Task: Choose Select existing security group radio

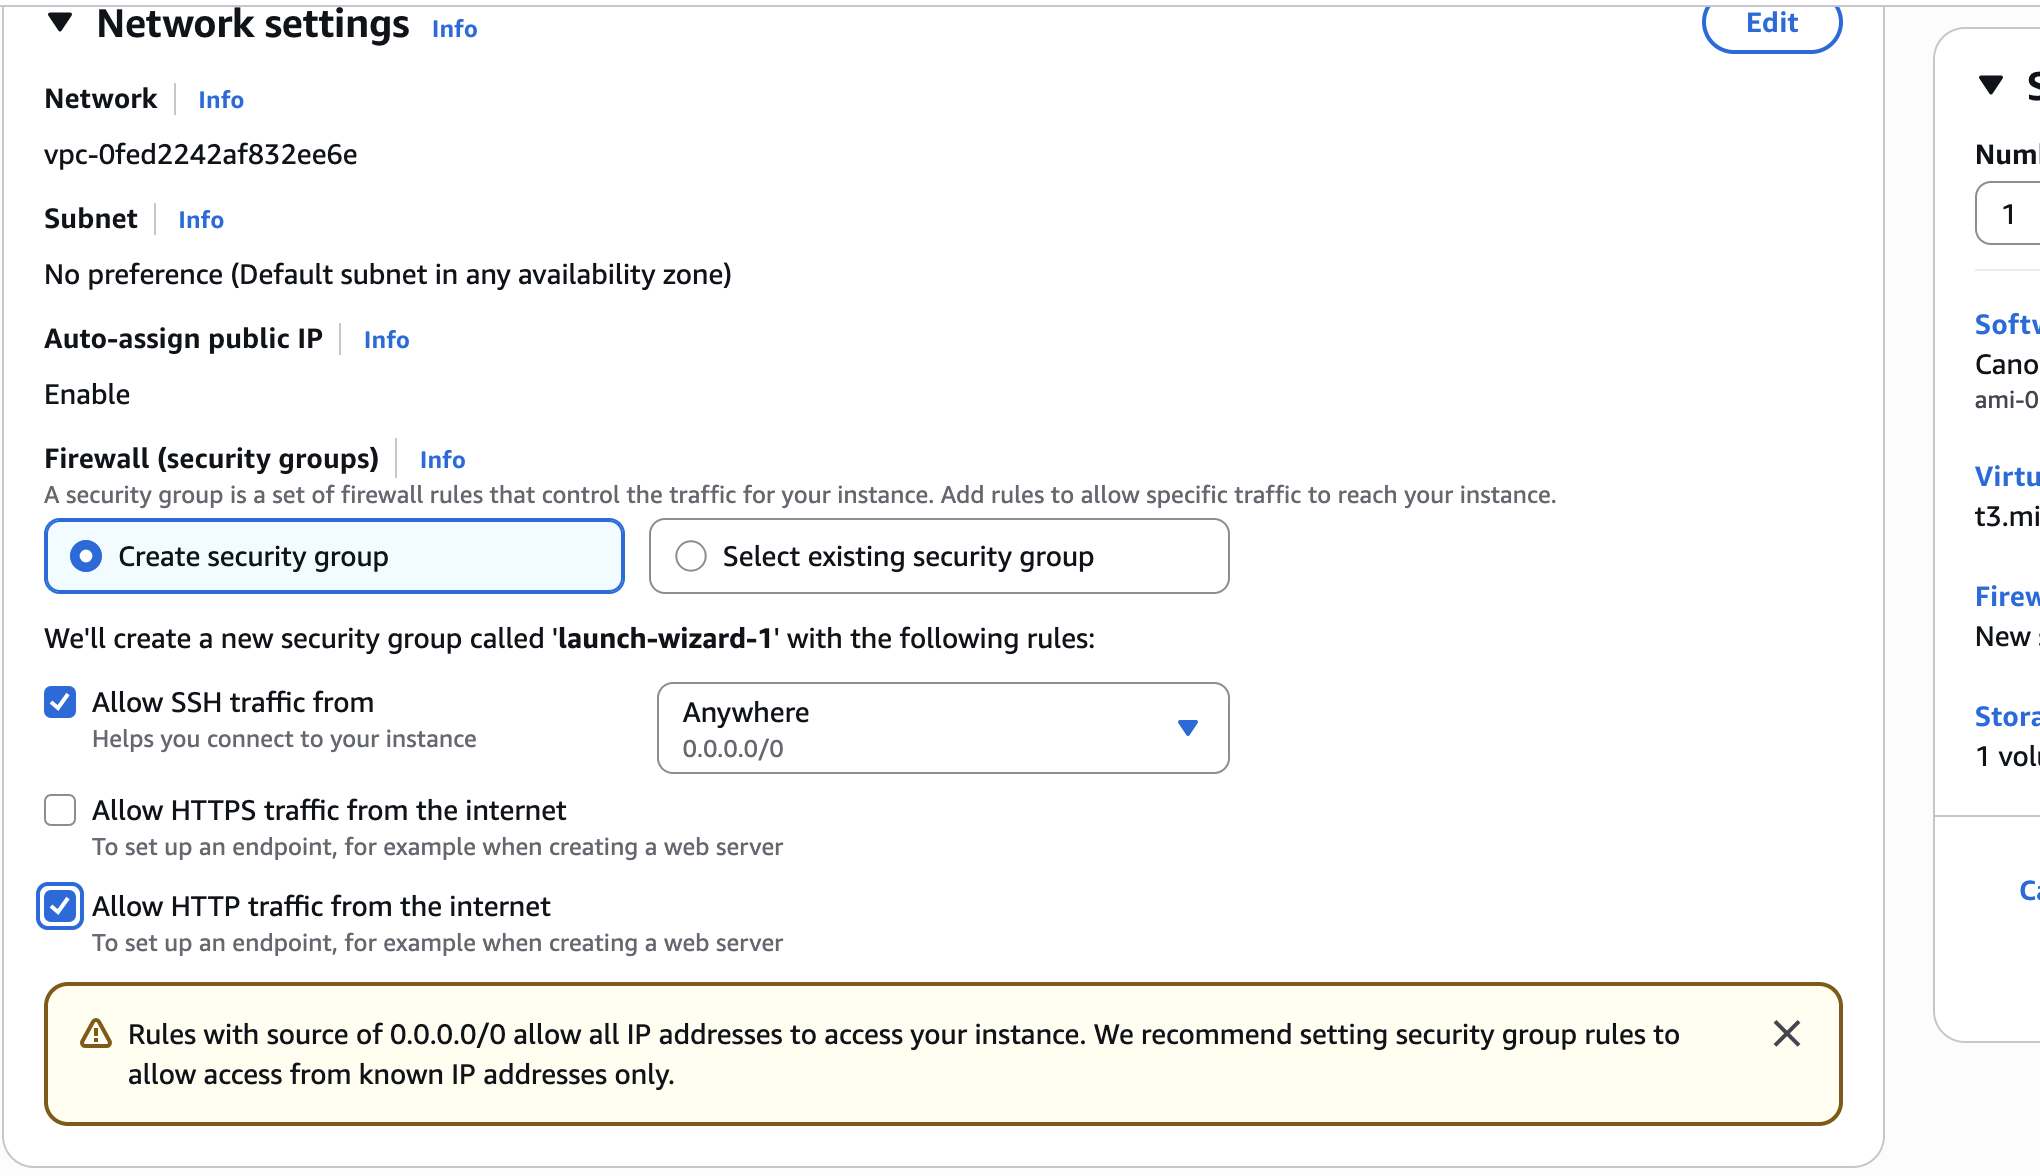Action: (x=691, y=556)
